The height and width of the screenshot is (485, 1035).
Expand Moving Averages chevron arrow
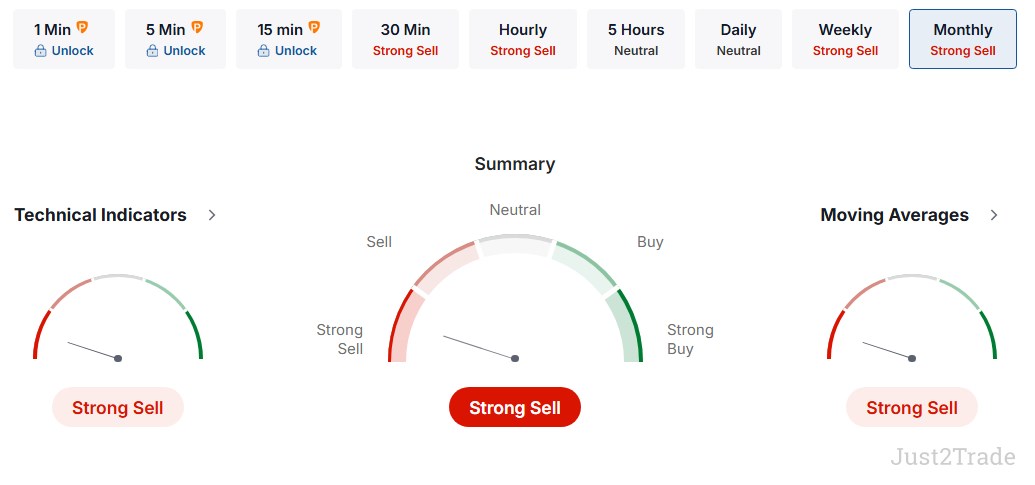[x=993, y=215]
